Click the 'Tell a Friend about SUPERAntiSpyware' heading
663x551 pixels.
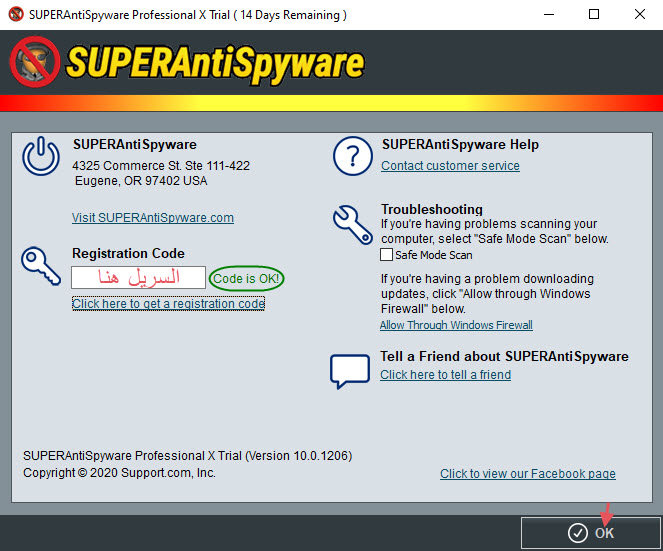pos(504,356)
